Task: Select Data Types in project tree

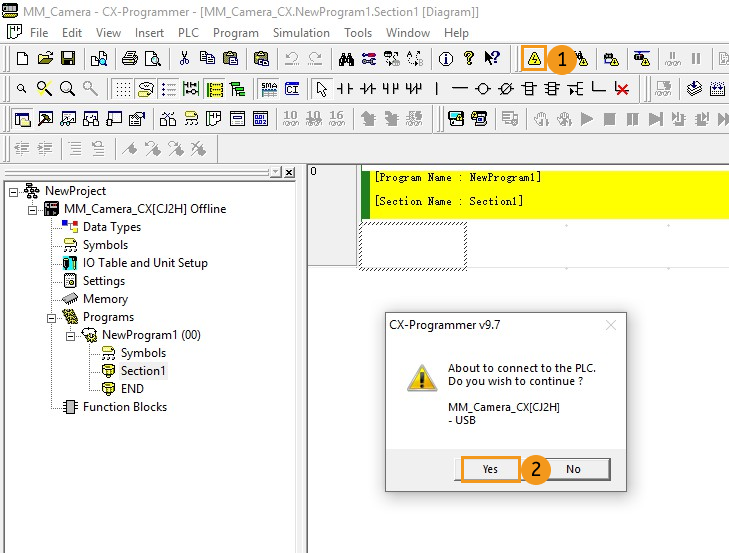Action: (112, 227)
